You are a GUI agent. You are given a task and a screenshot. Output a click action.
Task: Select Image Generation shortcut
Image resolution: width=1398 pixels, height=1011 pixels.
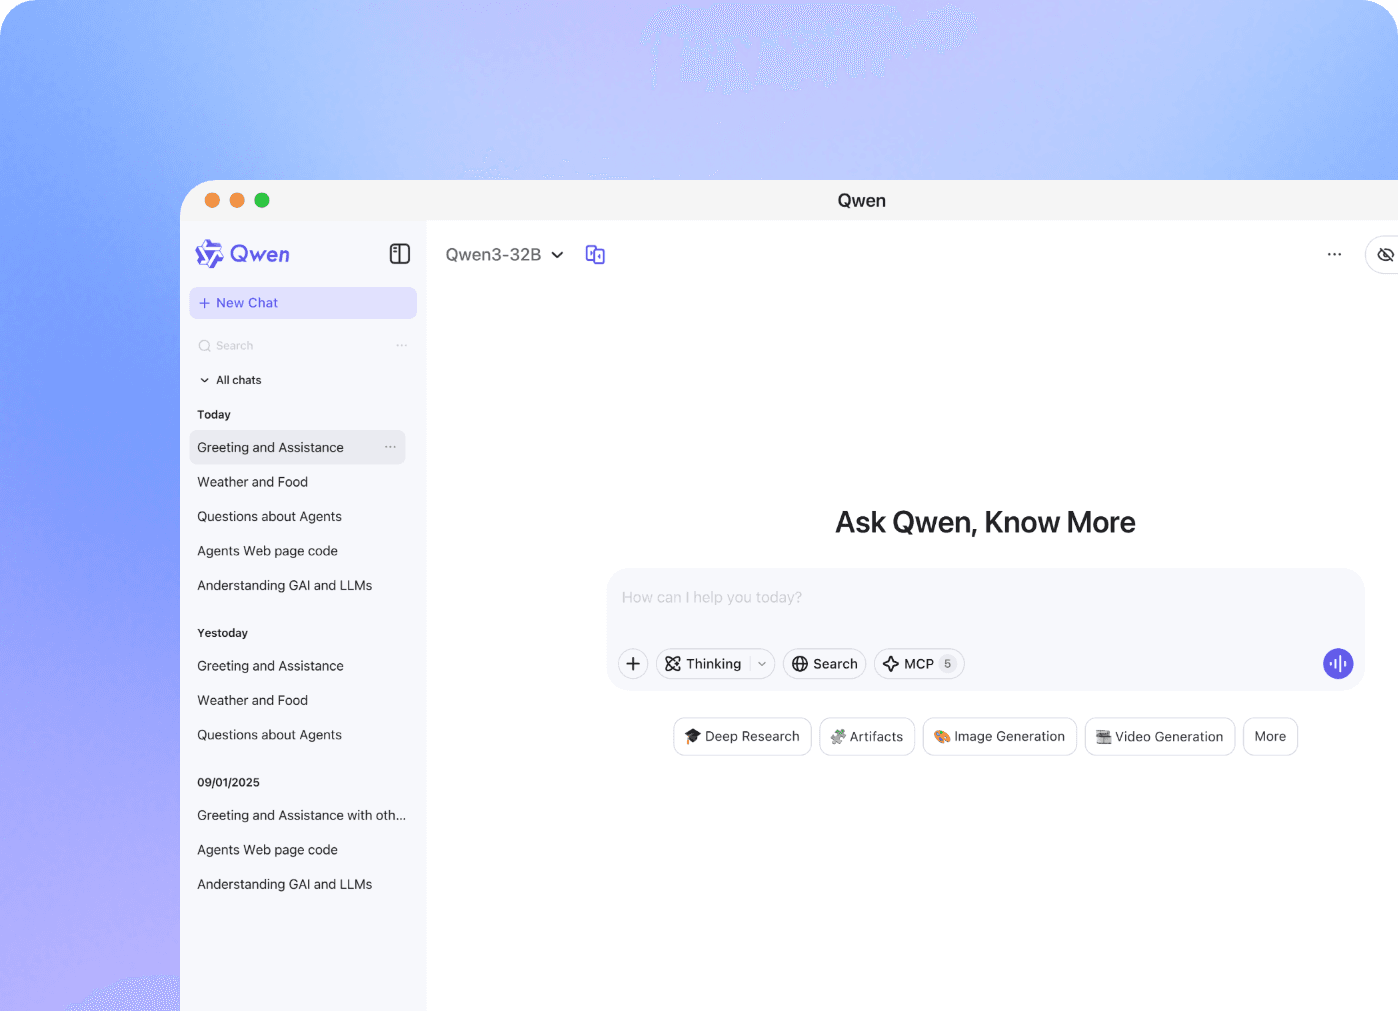1000,737
